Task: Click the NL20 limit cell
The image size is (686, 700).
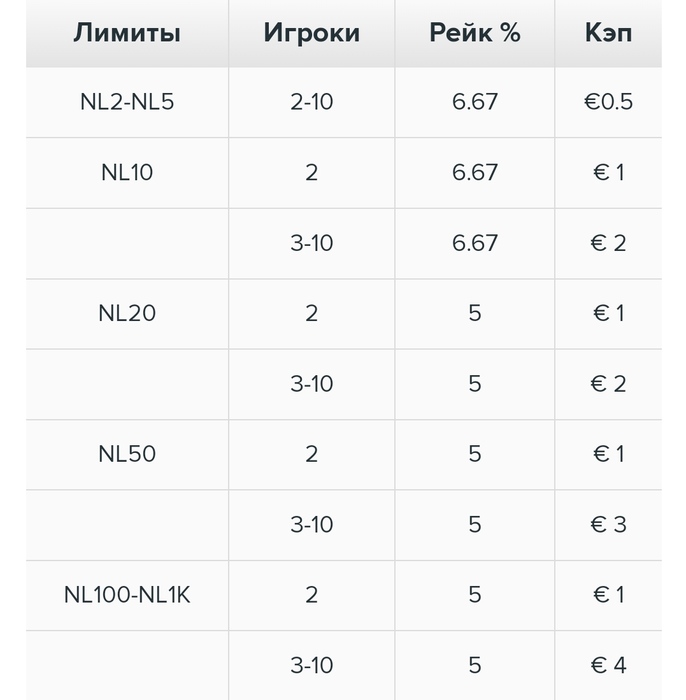Action: tap(127, 313)
